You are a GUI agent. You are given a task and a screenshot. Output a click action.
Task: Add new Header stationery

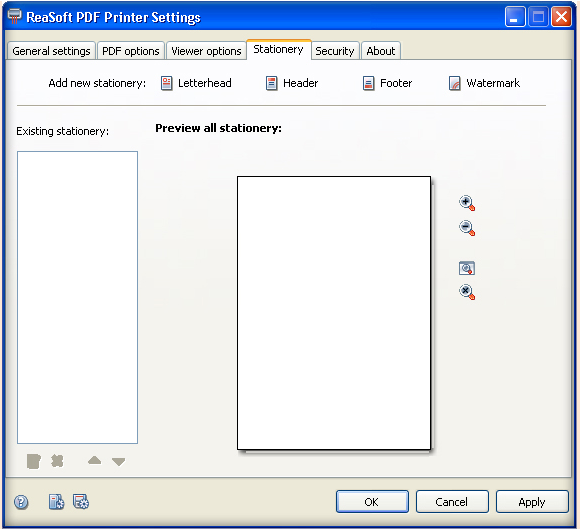pyautogui.click(x=292, y=83)
